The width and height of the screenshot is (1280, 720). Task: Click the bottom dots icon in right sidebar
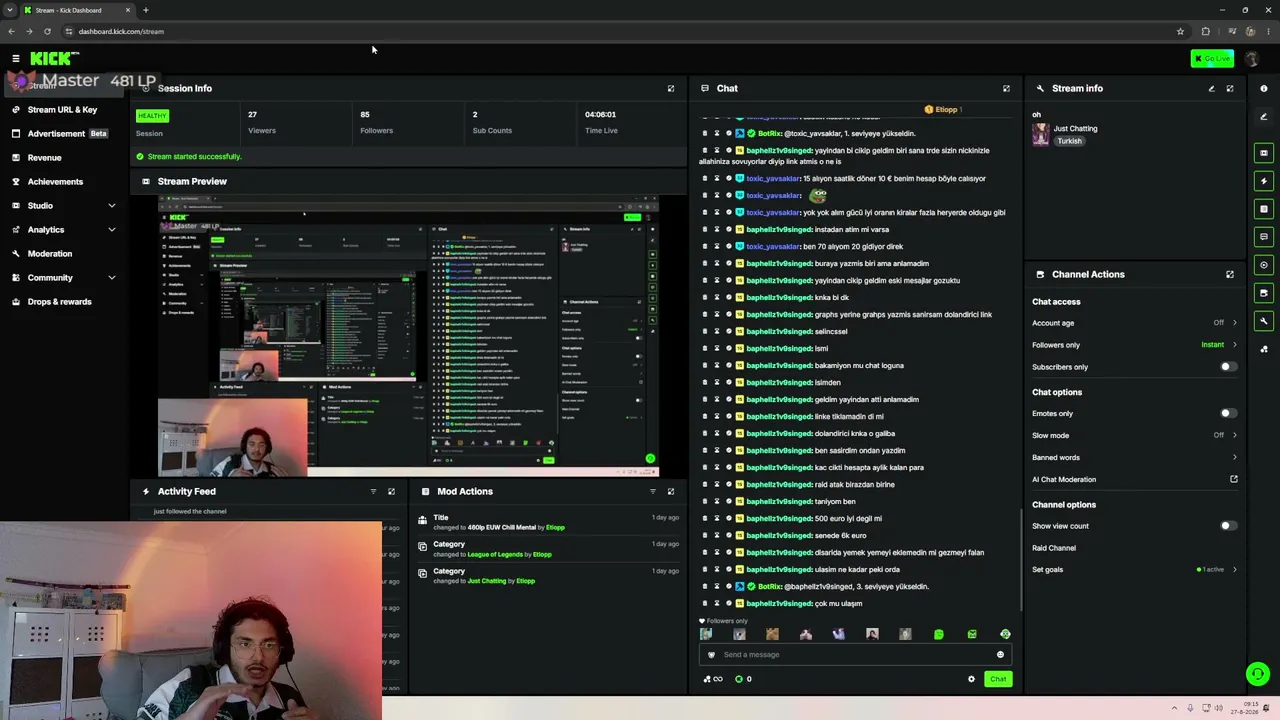(x=1264, y=349)
